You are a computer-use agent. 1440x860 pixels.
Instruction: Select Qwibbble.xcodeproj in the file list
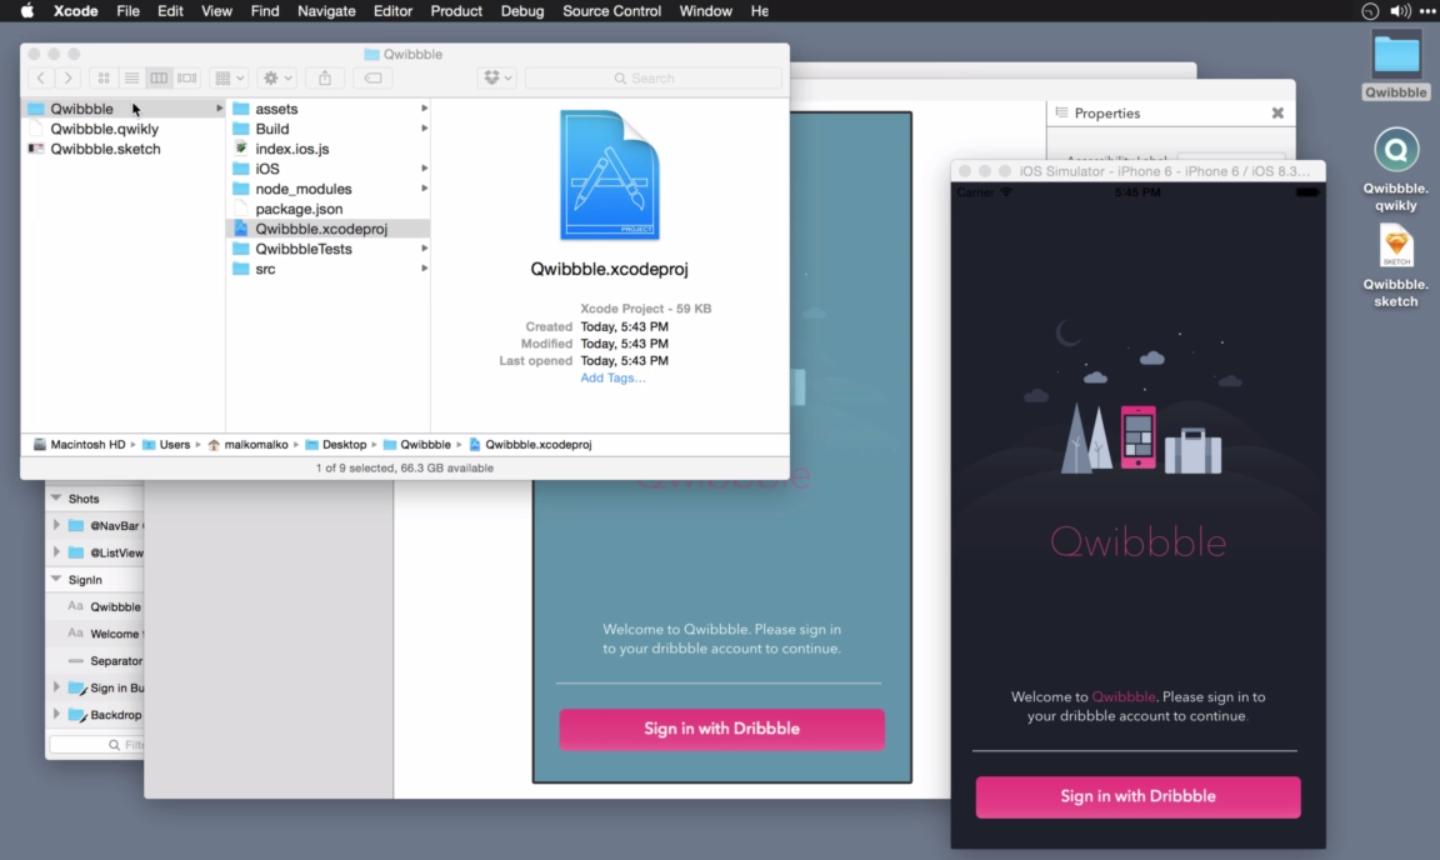coord(328,229)
